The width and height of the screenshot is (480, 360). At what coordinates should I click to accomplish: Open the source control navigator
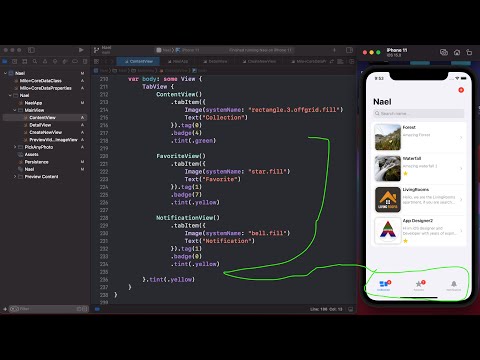tap(15, 61)
